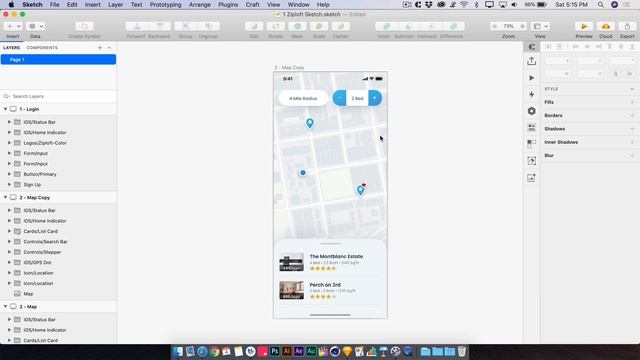Collapse the 2 - Map artboard
The height and width of the screenshot is (360, 640).
[6, 307]
